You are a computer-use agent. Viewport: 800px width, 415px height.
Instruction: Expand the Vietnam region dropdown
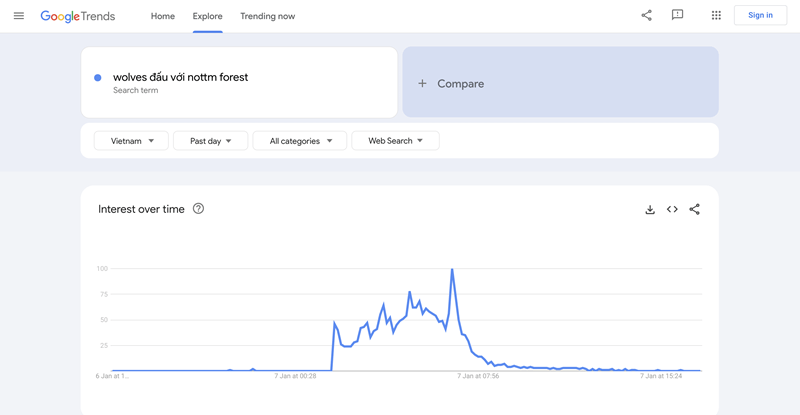[131, 141]
